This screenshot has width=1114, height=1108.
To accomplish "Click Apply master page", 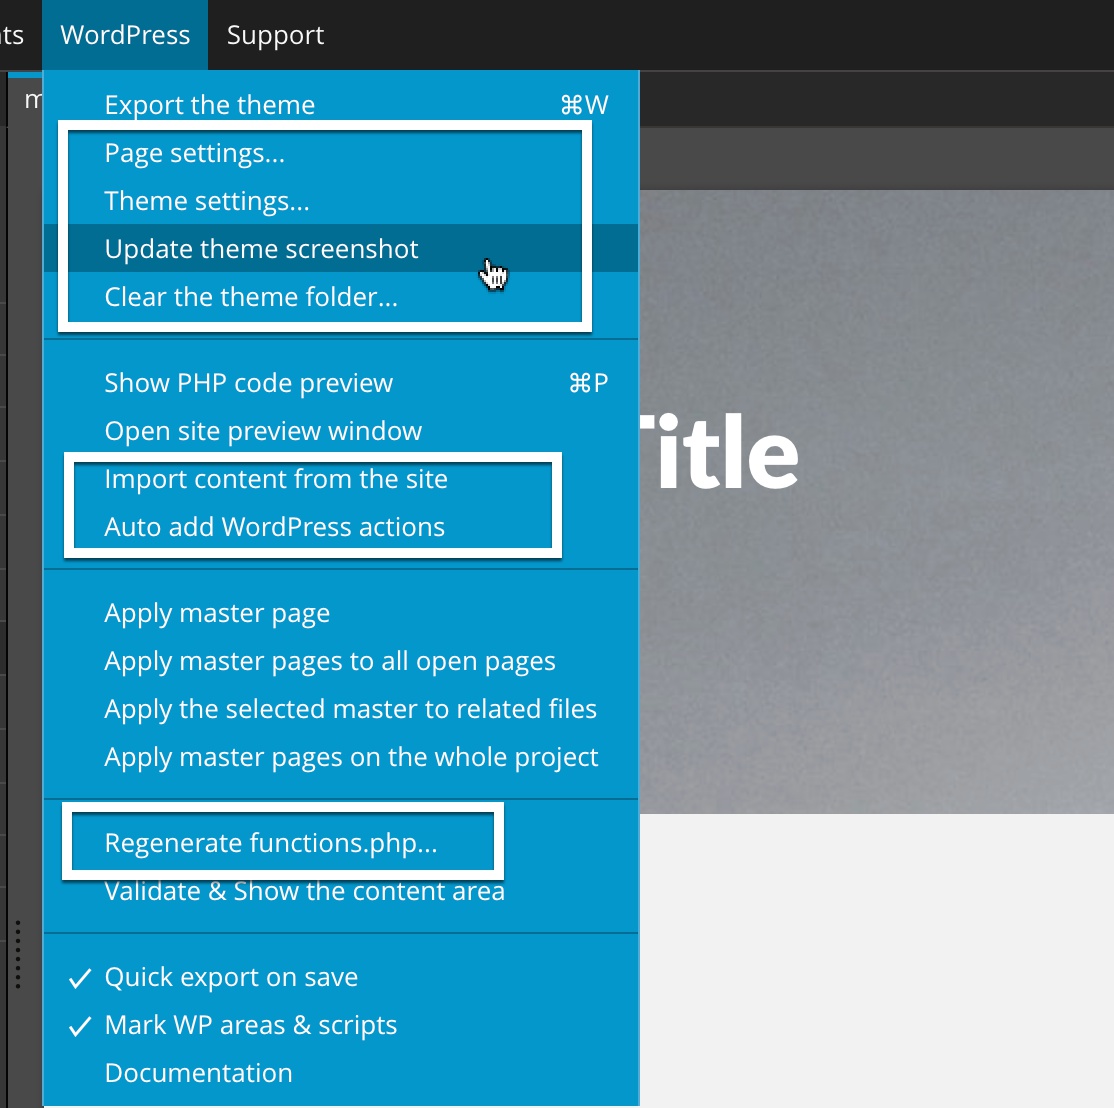I will pyautogui.click(x=341, y=613).
